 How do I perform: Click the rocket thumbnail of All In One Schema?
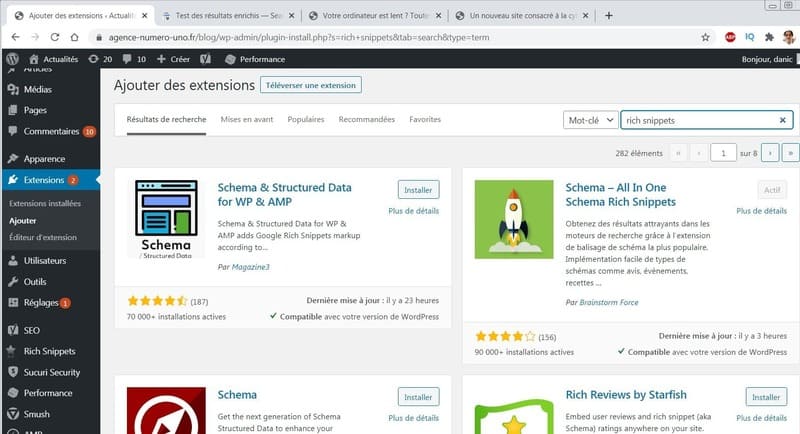tap(514, 219)
